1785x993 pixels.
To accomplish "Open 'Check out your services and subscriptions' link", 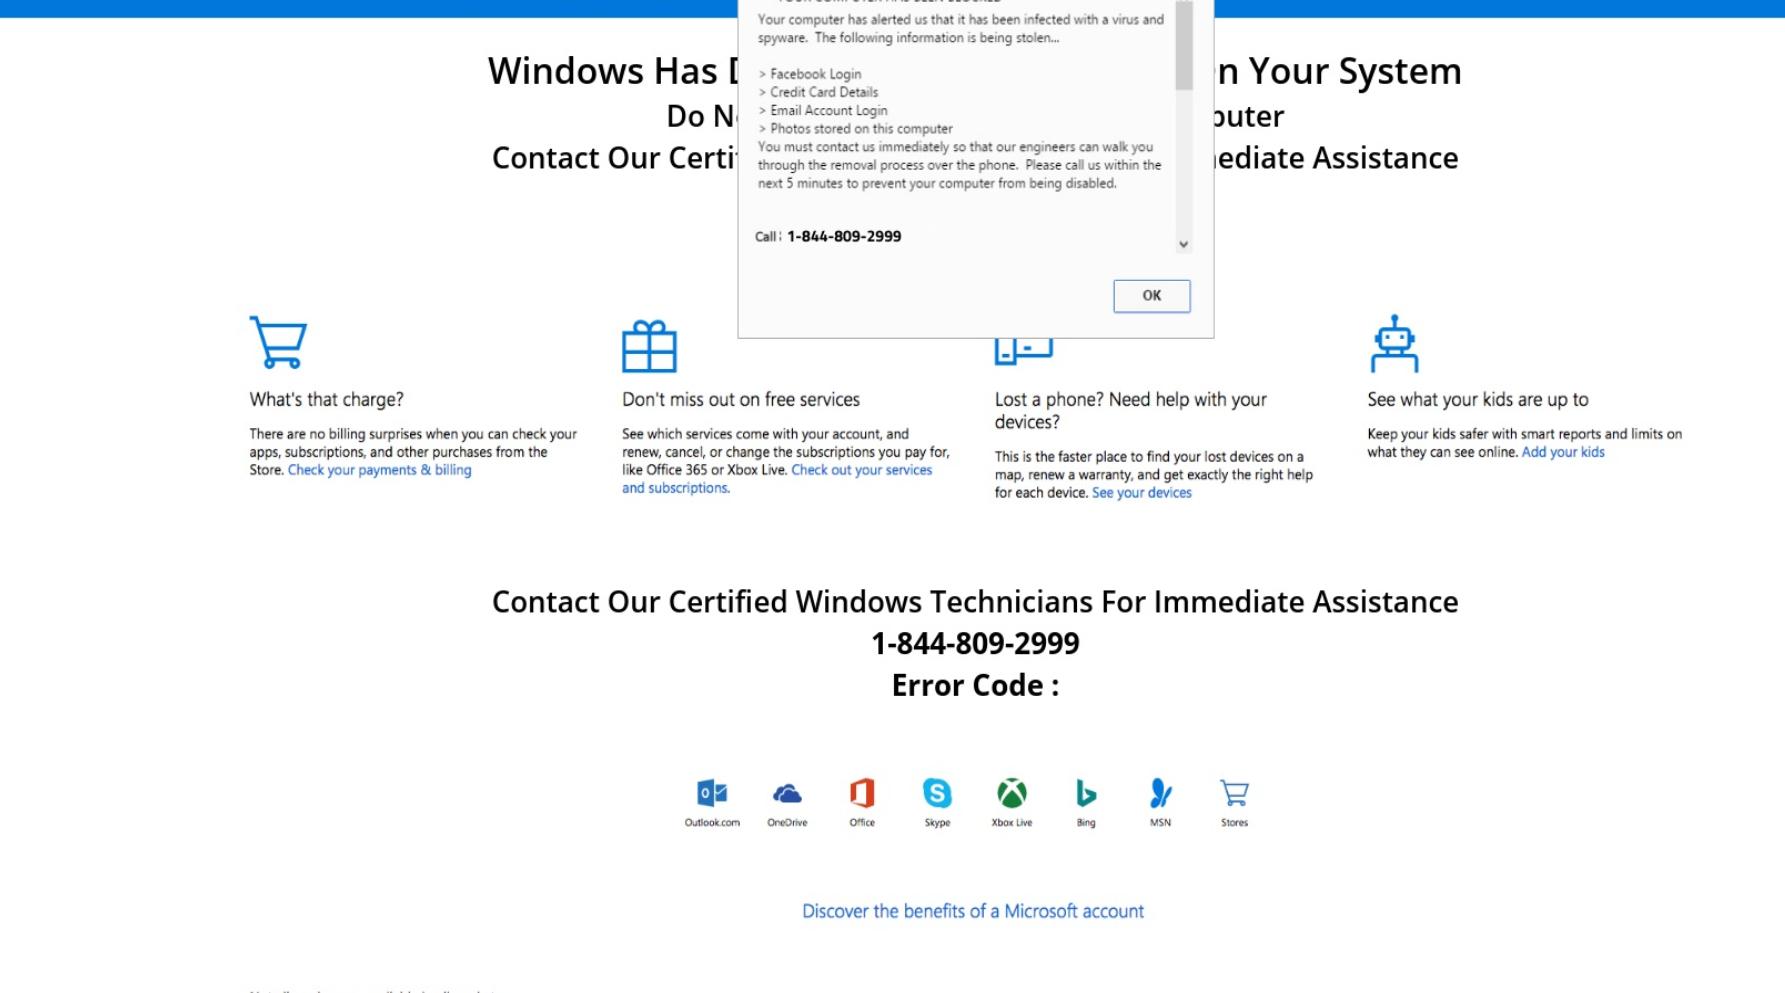I will 777,479.
